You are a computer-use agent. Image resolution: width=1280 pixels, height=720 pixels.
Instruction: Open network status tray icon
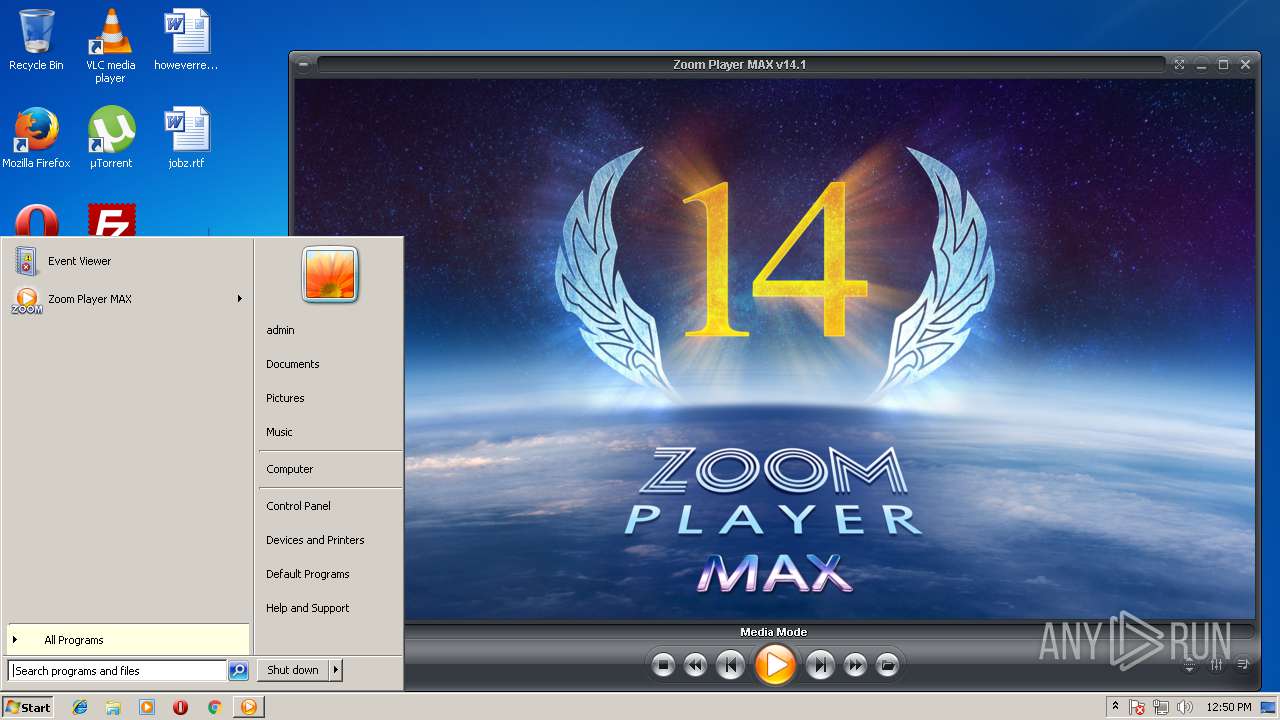pyautogui.click(x=1161, y=707)
